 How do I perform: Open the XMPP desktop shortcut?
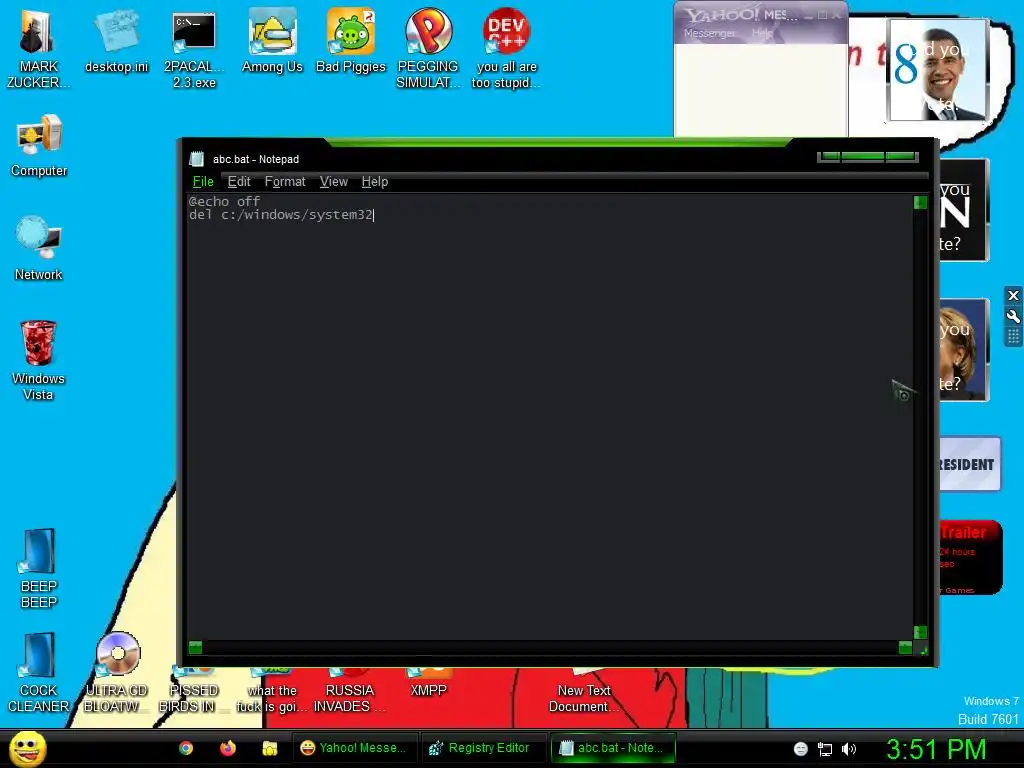(428, 682)
